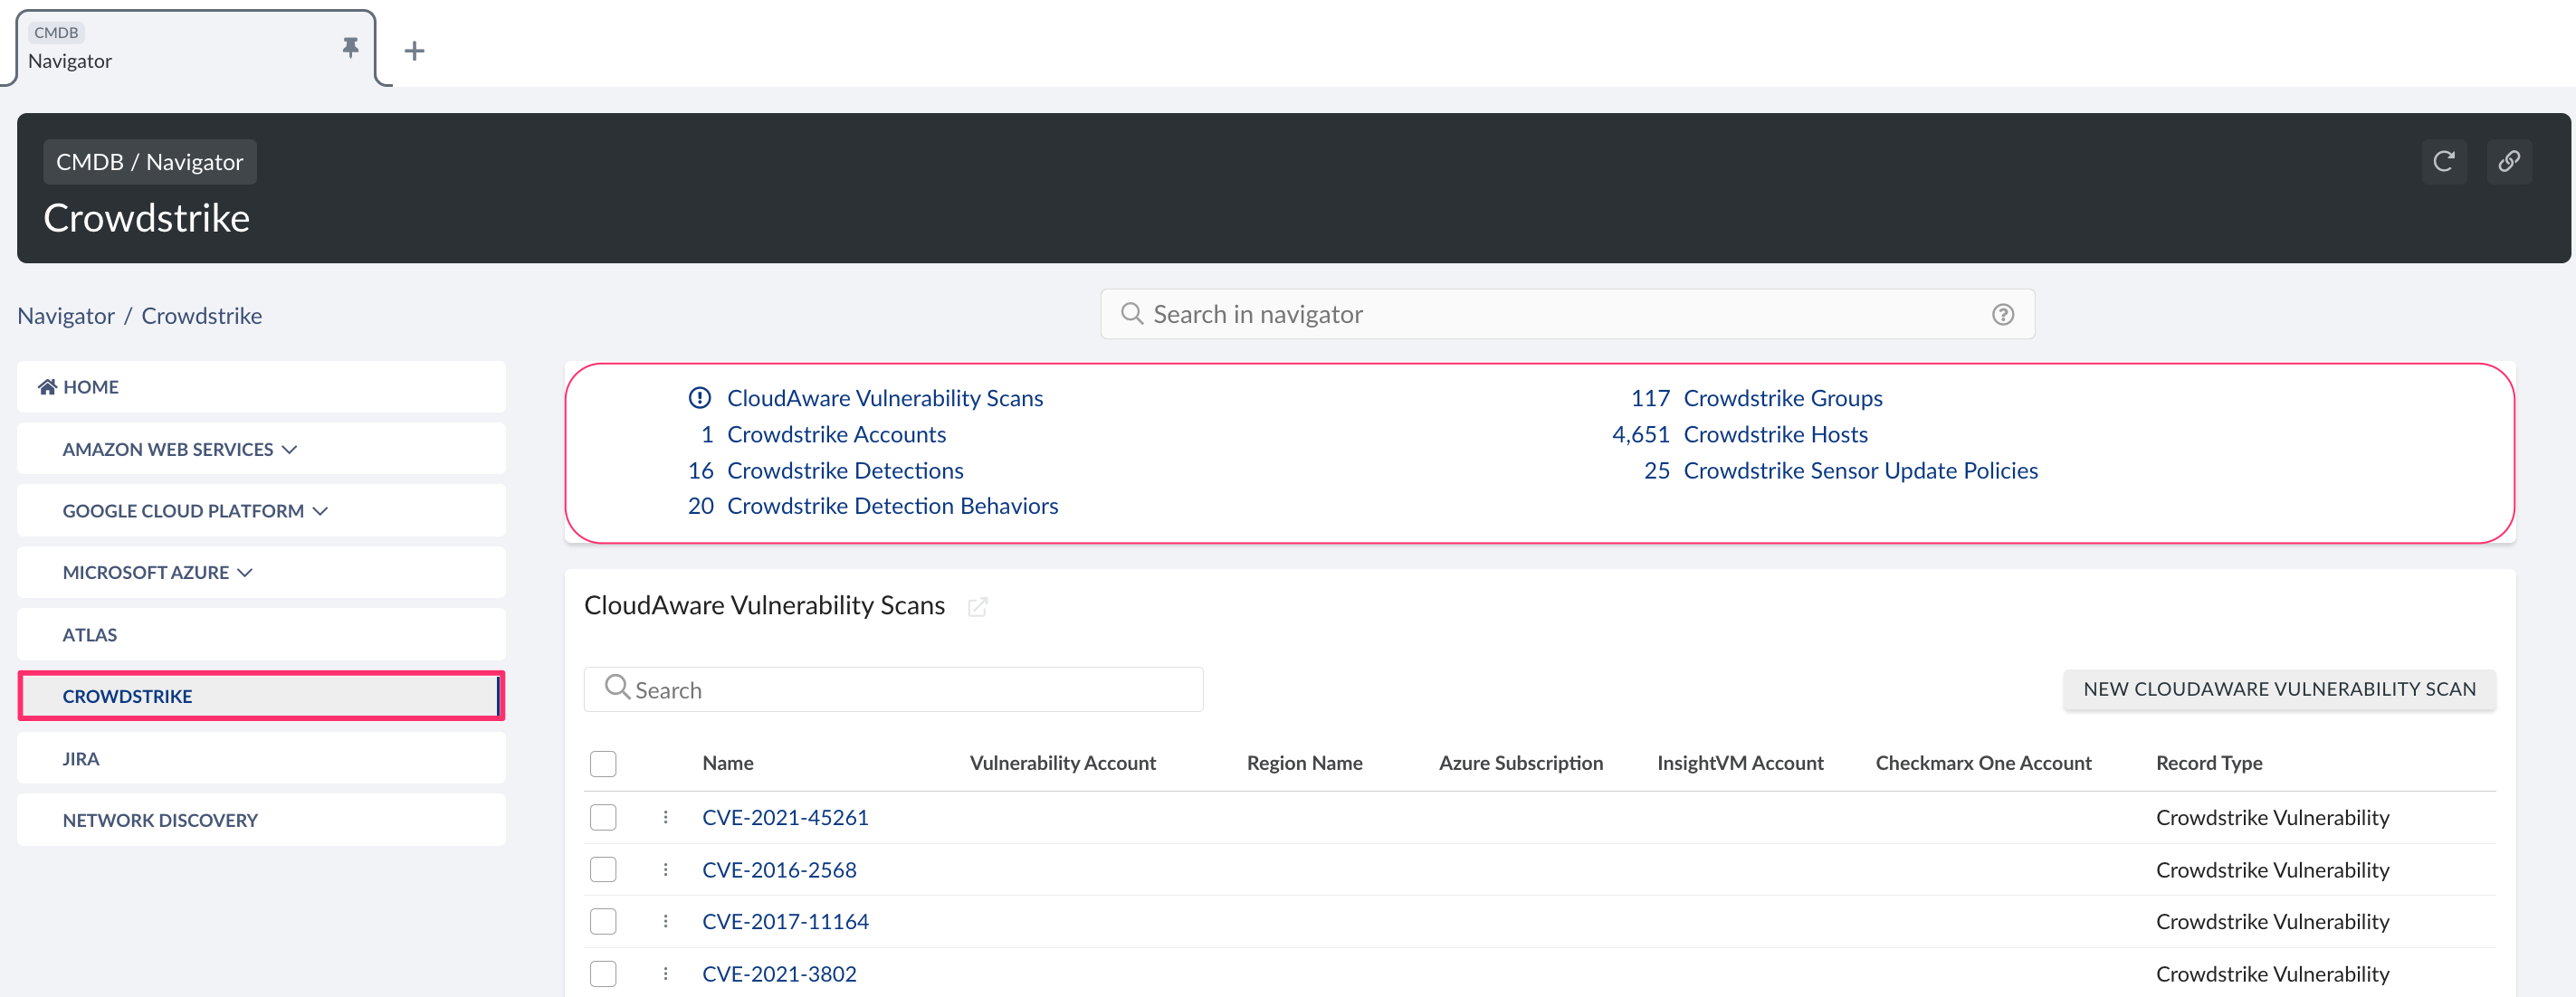Viewport: 2576px width, 997px height.
Task: Refresh the Crowdstrike page
Action: [x=2444, y=161]
